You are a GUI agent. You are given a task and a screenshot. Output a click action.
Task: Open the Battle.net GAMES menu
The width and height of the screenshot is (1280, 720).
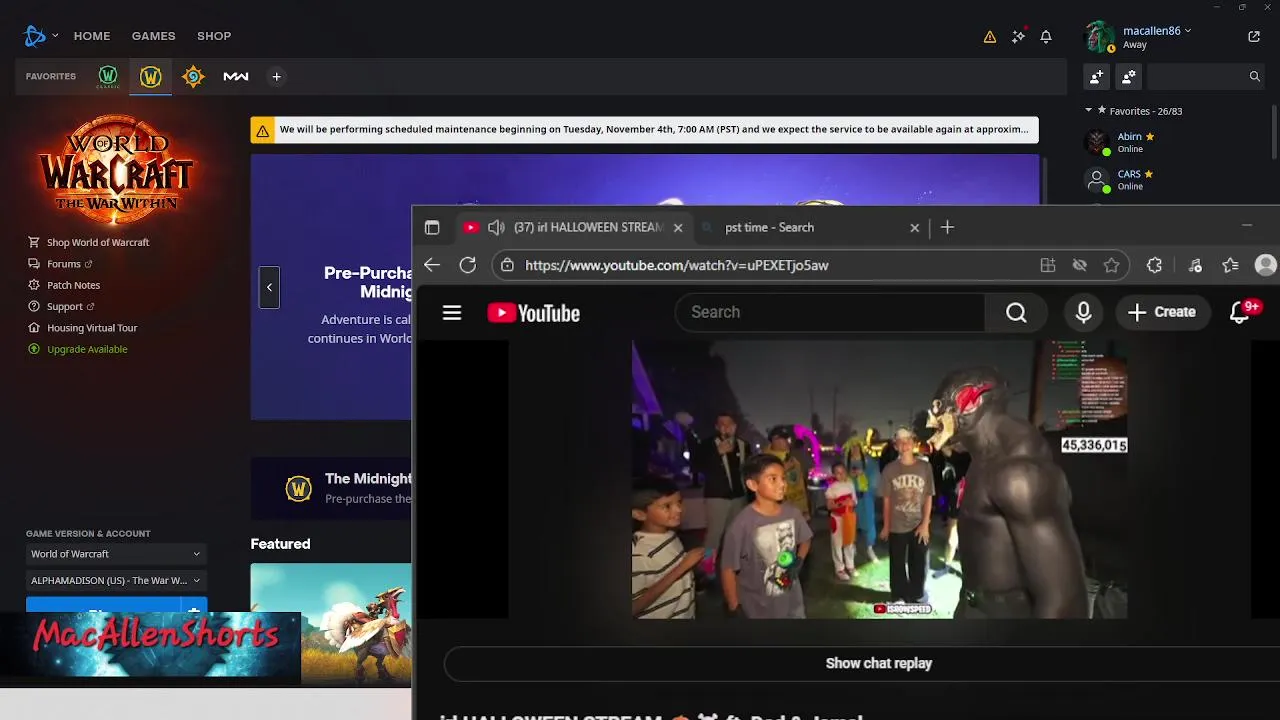(154, 36)
